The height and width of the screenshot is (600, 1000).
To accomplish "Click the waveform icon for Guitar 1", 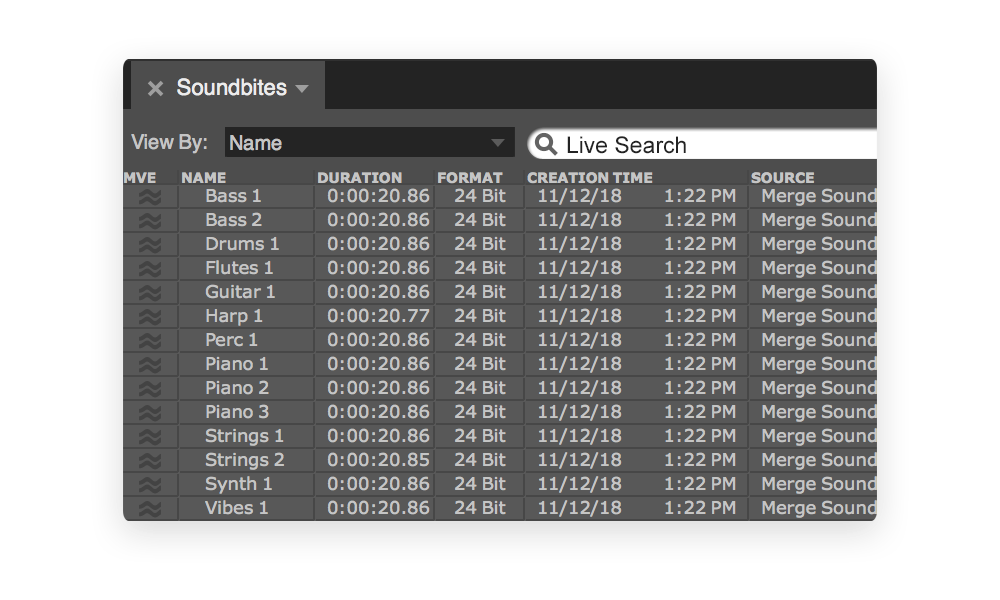I will 150,293.
